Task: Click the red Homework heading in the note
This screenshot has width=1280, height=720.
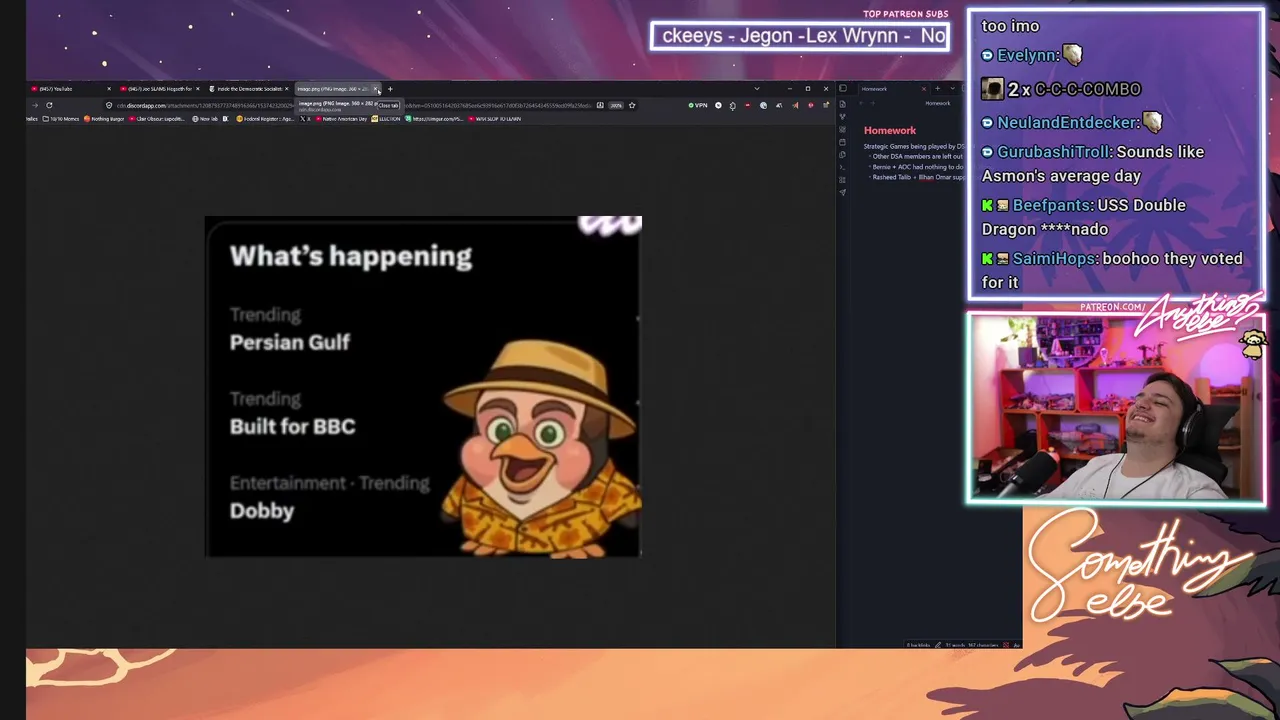Action: (890, 130)
